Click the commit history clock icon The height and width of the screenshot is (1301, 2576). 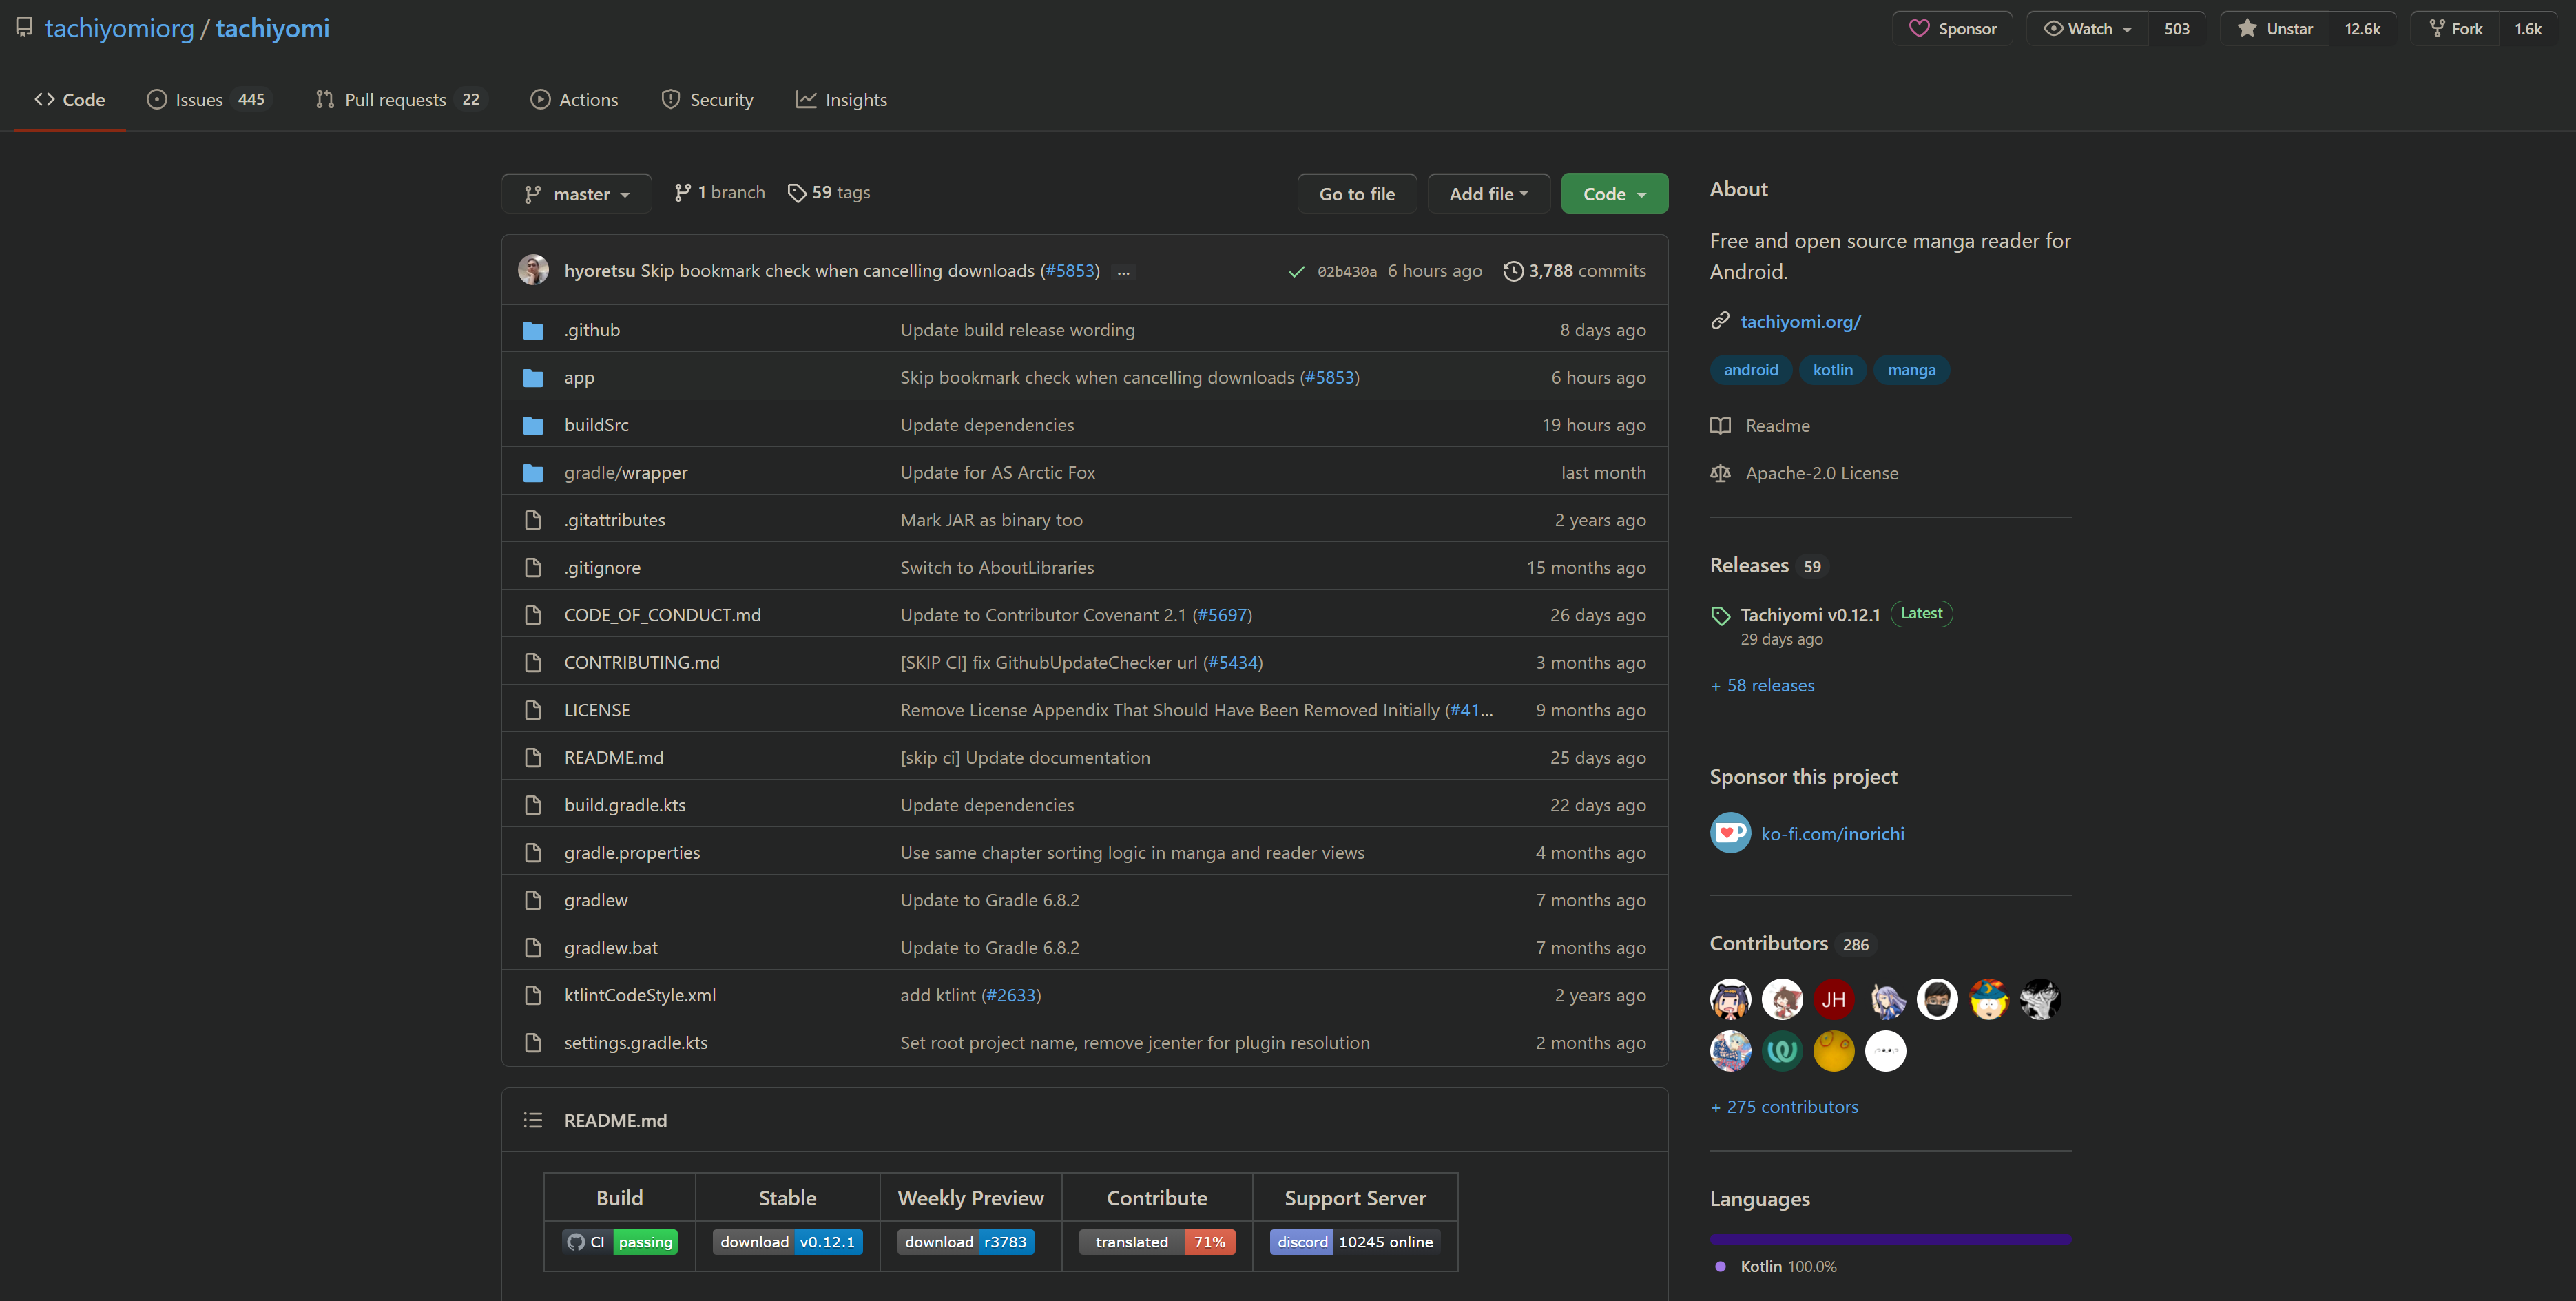[x=1513, y=271]
